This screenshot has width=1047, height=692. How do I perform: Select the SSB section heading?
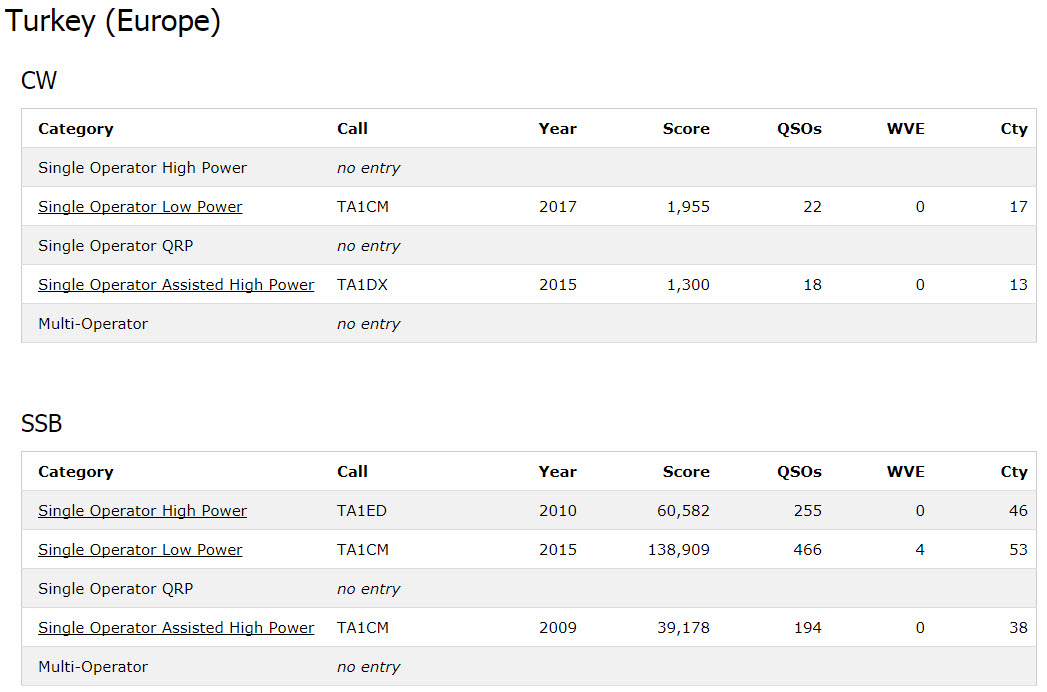[x=41, y=423]
